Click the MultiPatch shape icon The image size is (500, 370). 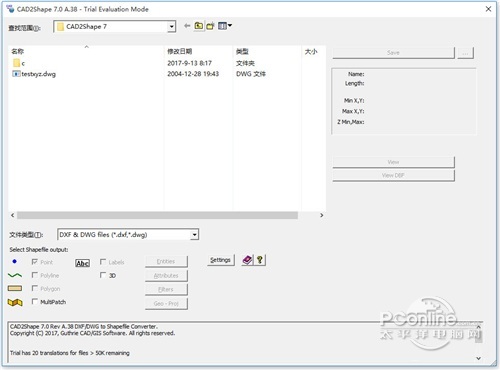[x=15, y=302]
